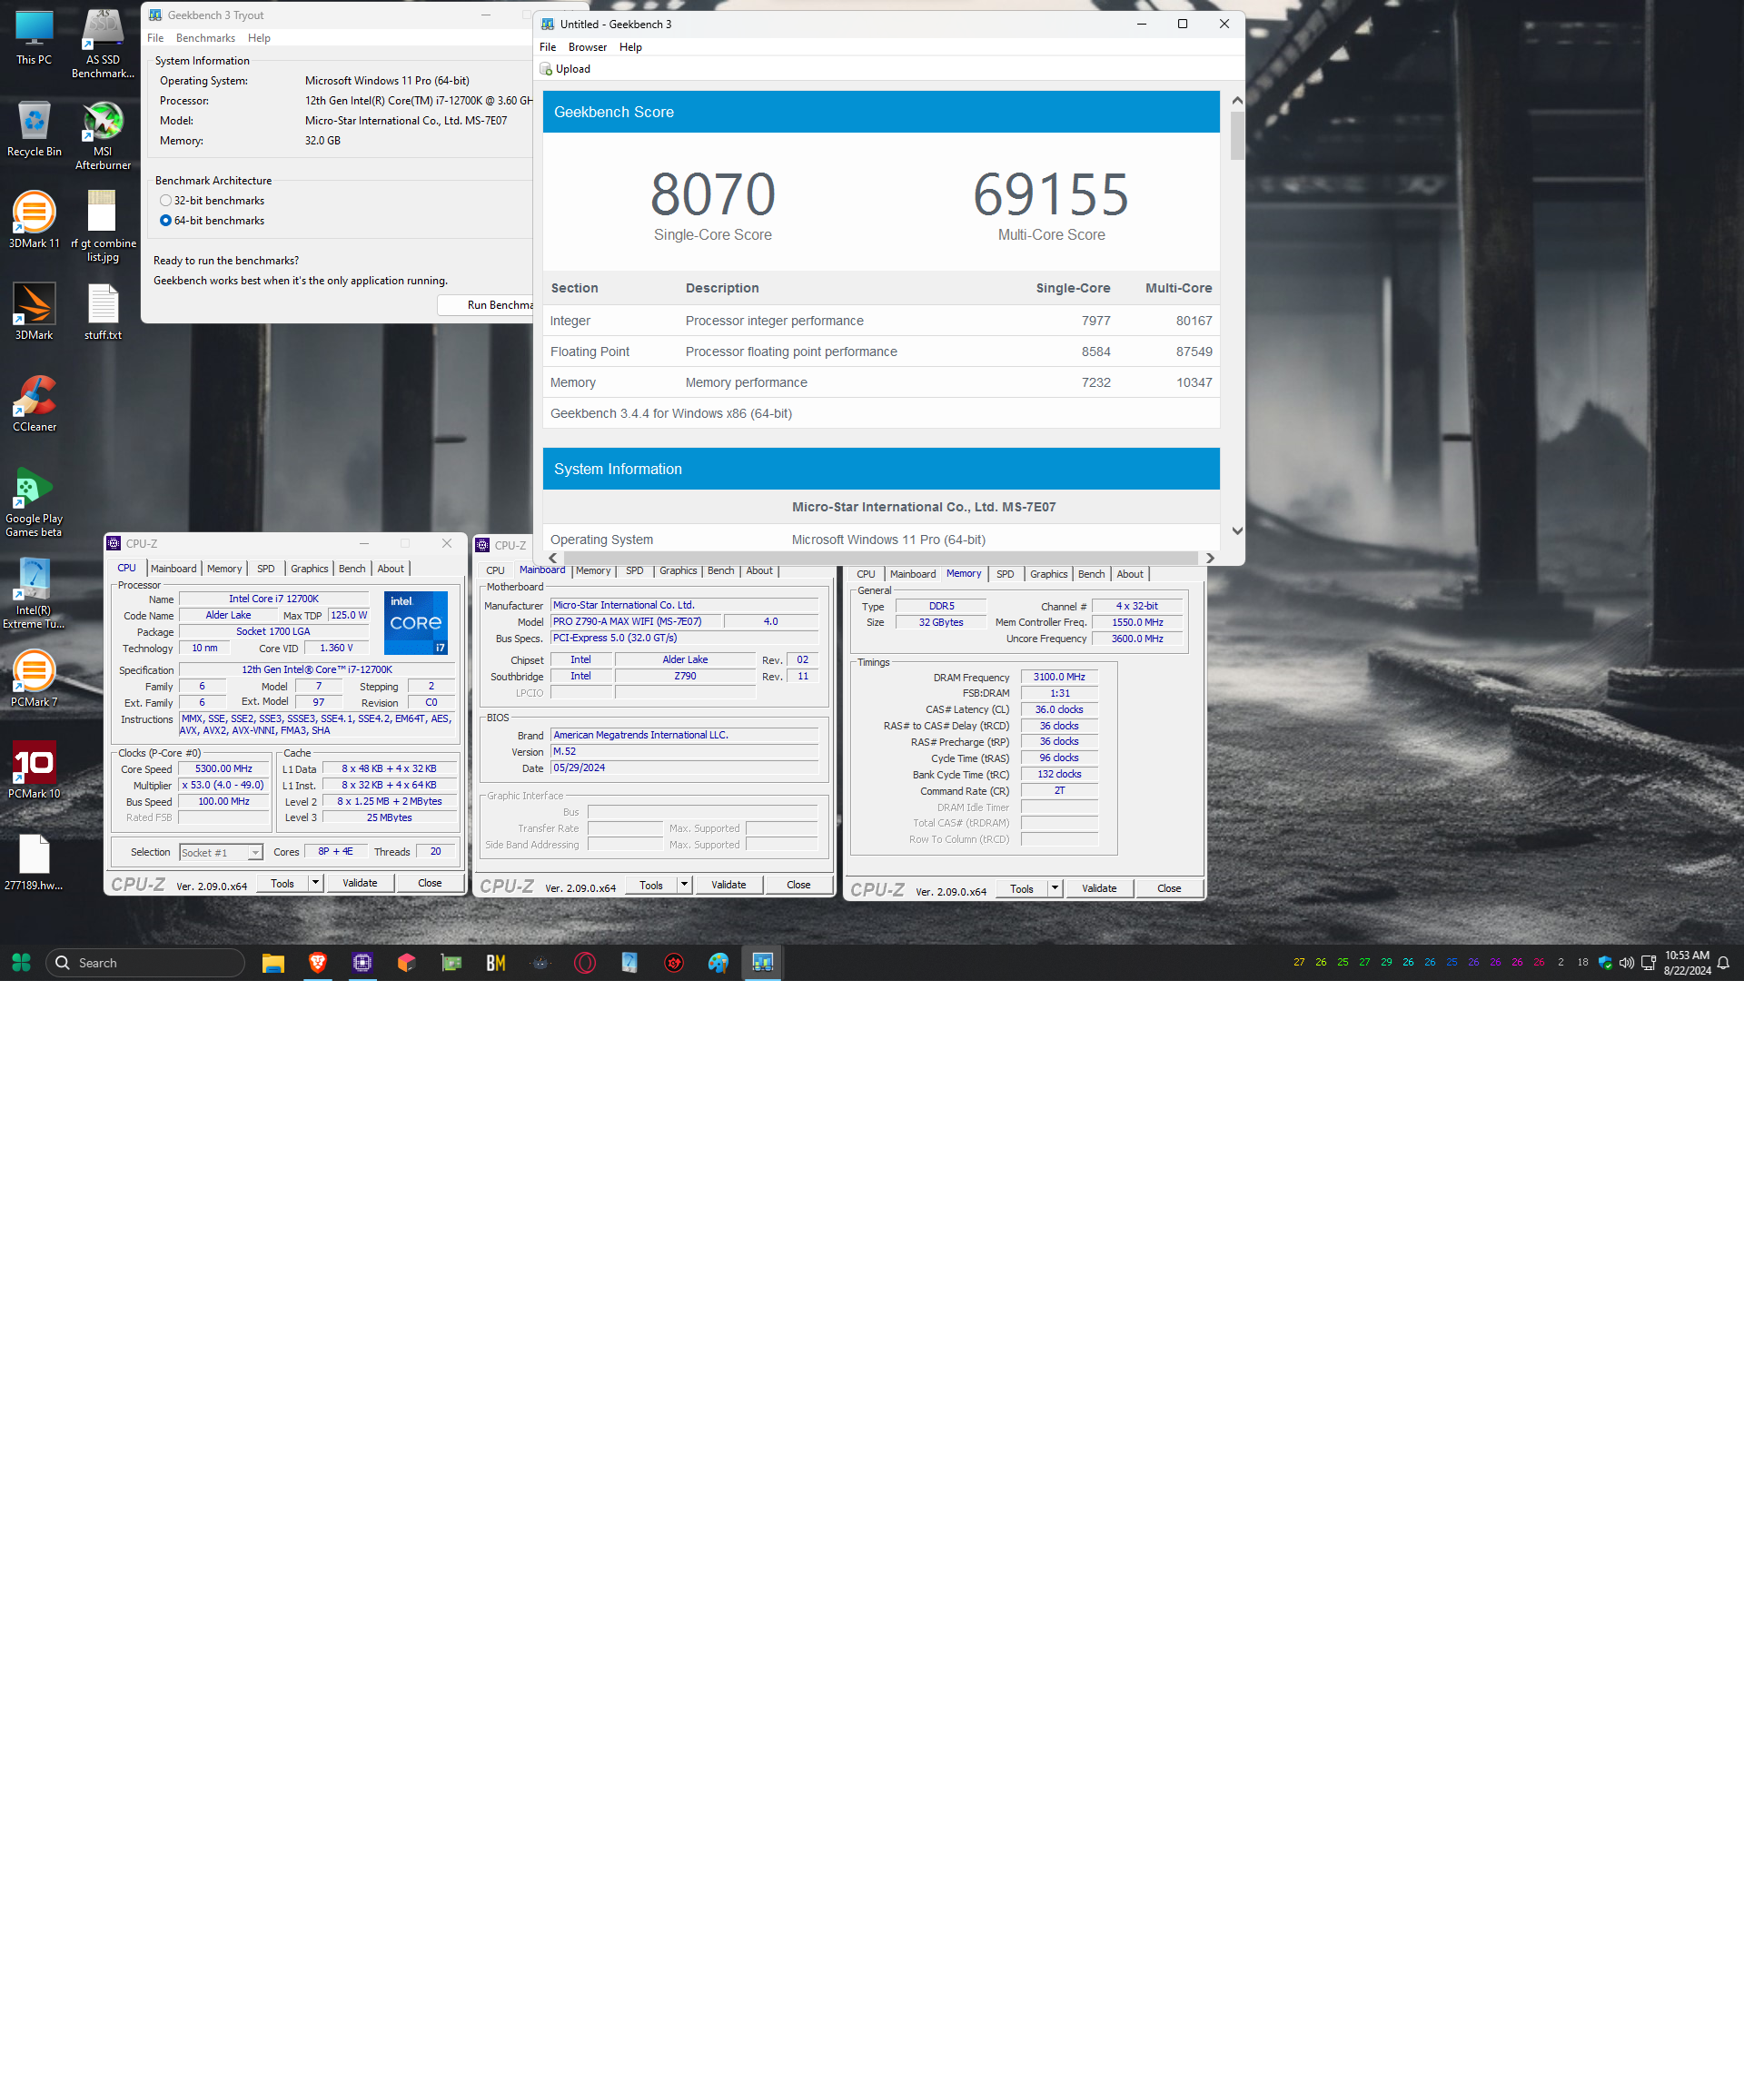The width and height of the screenshot is (1744, 2100).
Task: Click the 69155 Multi-Core Score
Action: pyautogui.click(x=1051, y=195)
